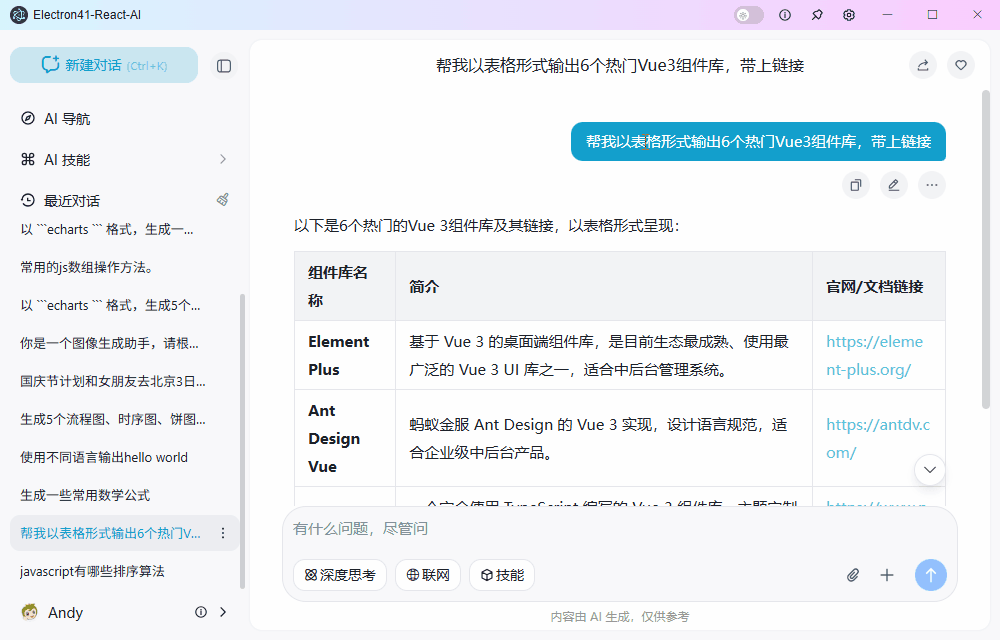Click the Ant Design Vue table cell
Screen dimensions: 1000x640
tap(345, 439)
